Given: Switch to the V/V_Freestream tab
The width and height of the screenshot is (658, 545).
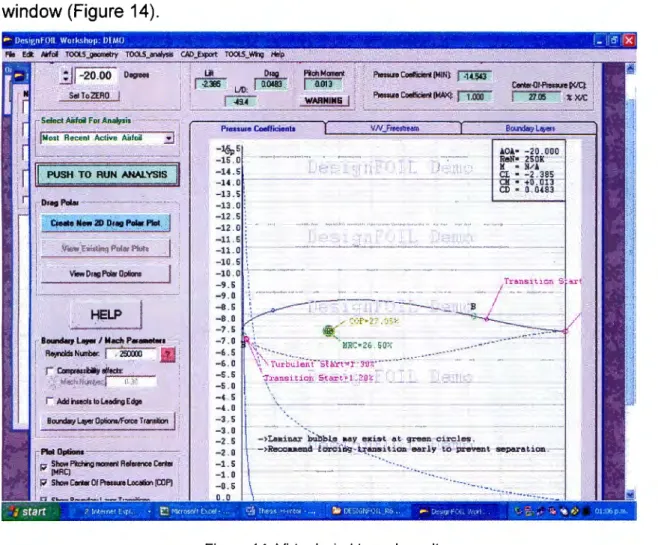Looking at the screenshot, I should [394, 128].
